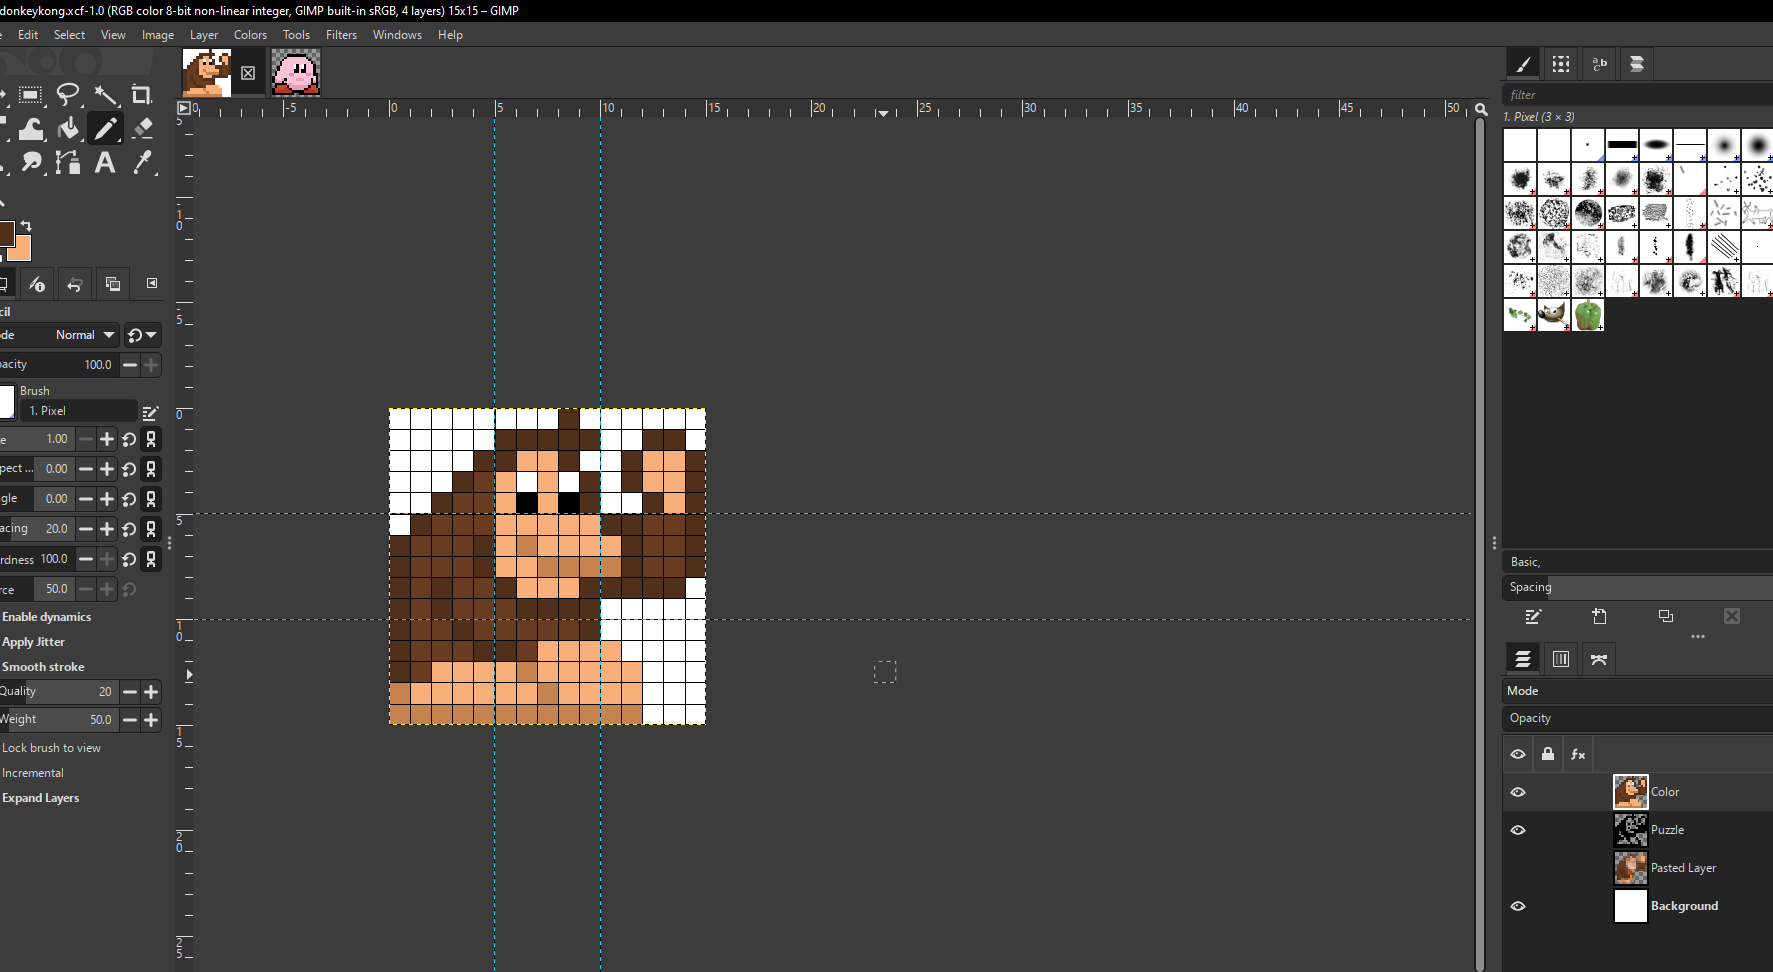Viewport: 1773px width, 972px height.
Task: Select the Bucket Fill tool
Action: [x=68, y=129]
